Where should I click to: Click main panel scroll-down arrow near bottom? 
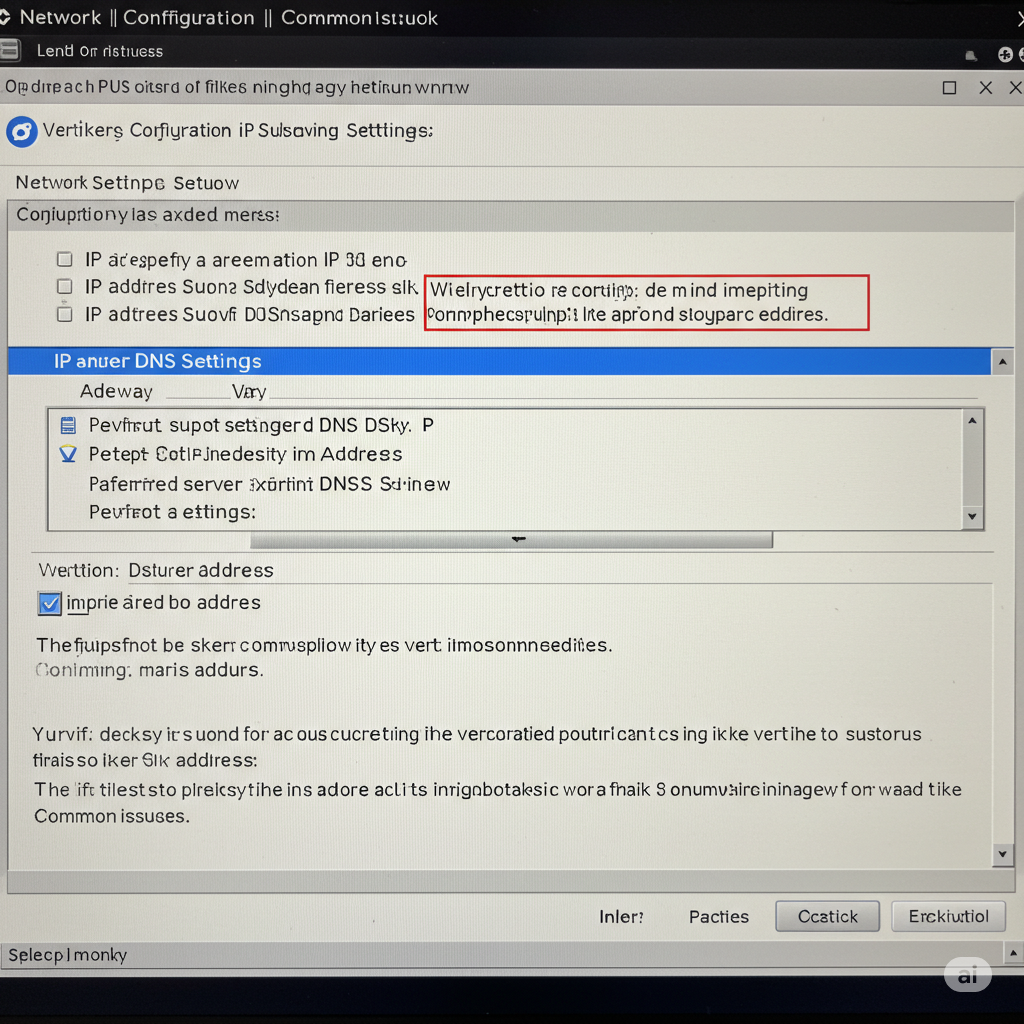pos(1002,854)
